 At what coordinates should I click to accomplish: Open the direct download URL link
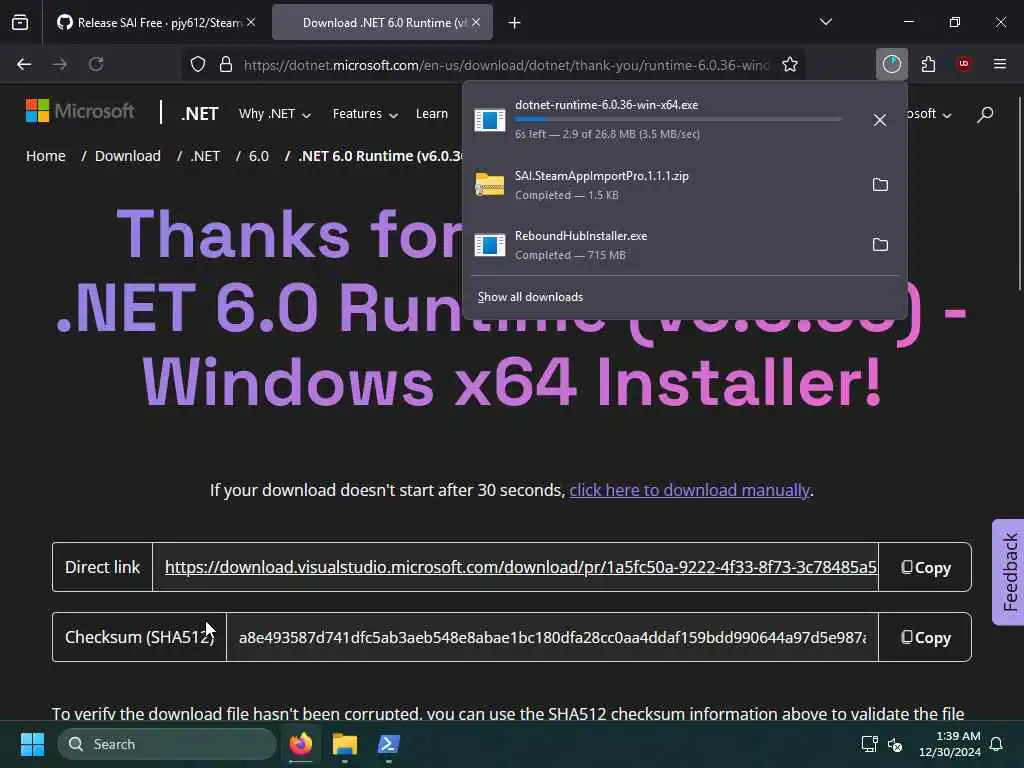(520, 567)
